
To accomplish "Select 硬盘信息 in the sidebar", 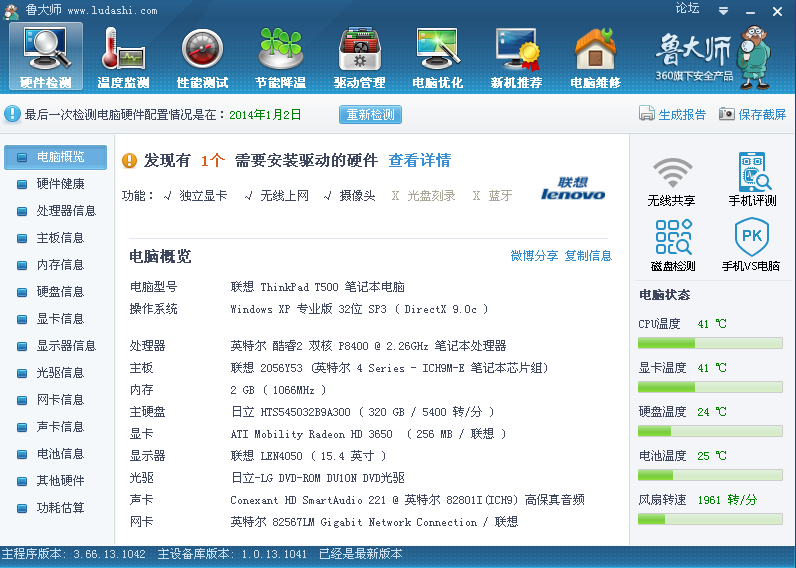I will coord(60,292).
